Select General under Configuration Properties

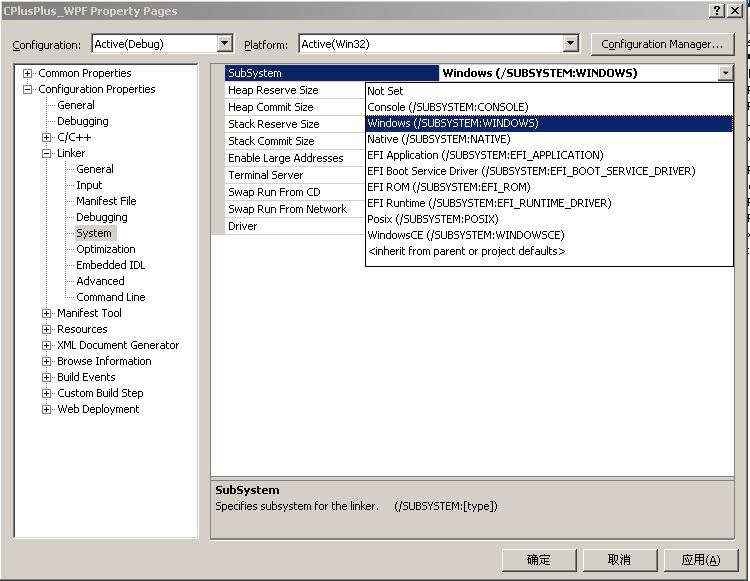click(x=76, y=105)
